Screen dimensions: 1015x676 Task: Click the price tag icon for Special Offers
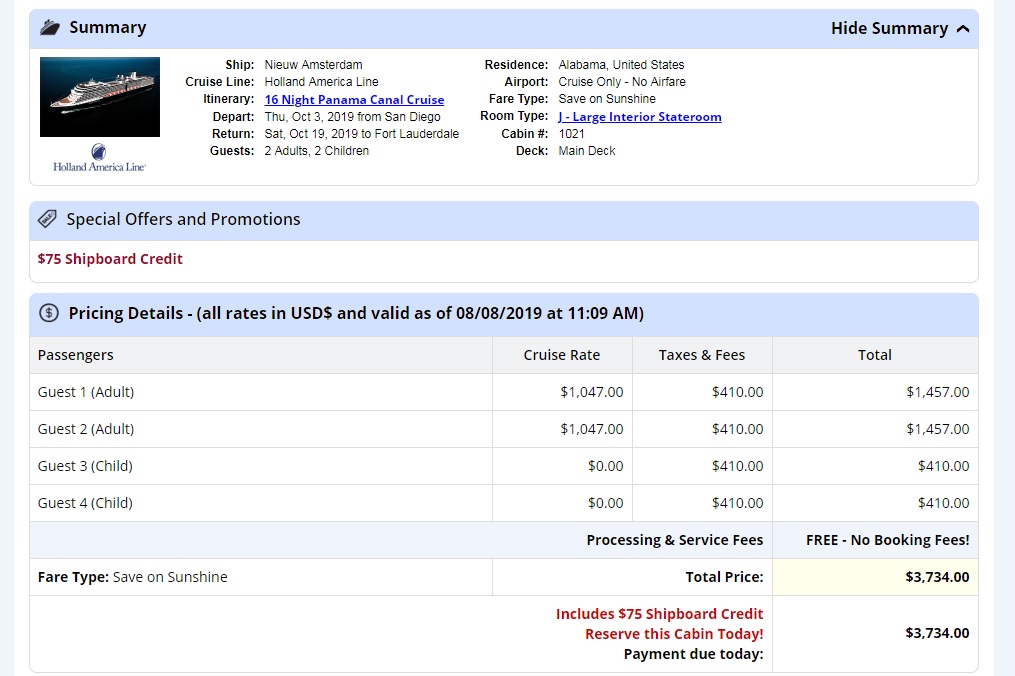click(47, 219)
